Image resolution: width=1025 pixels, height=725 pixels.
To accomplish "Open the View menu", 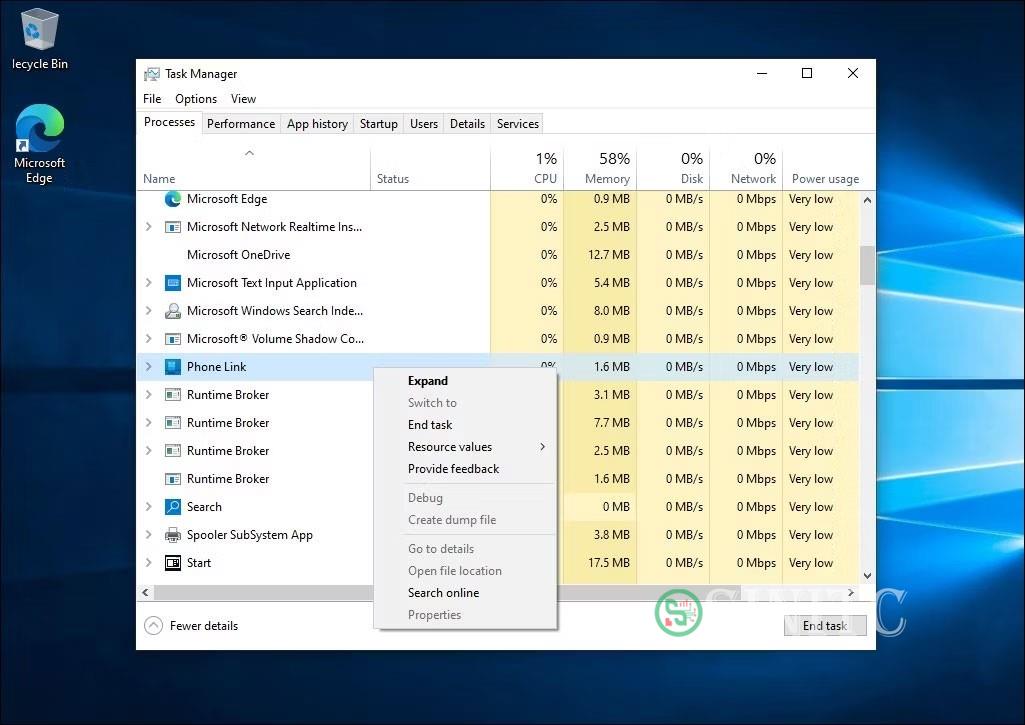I will coord(243,99).
